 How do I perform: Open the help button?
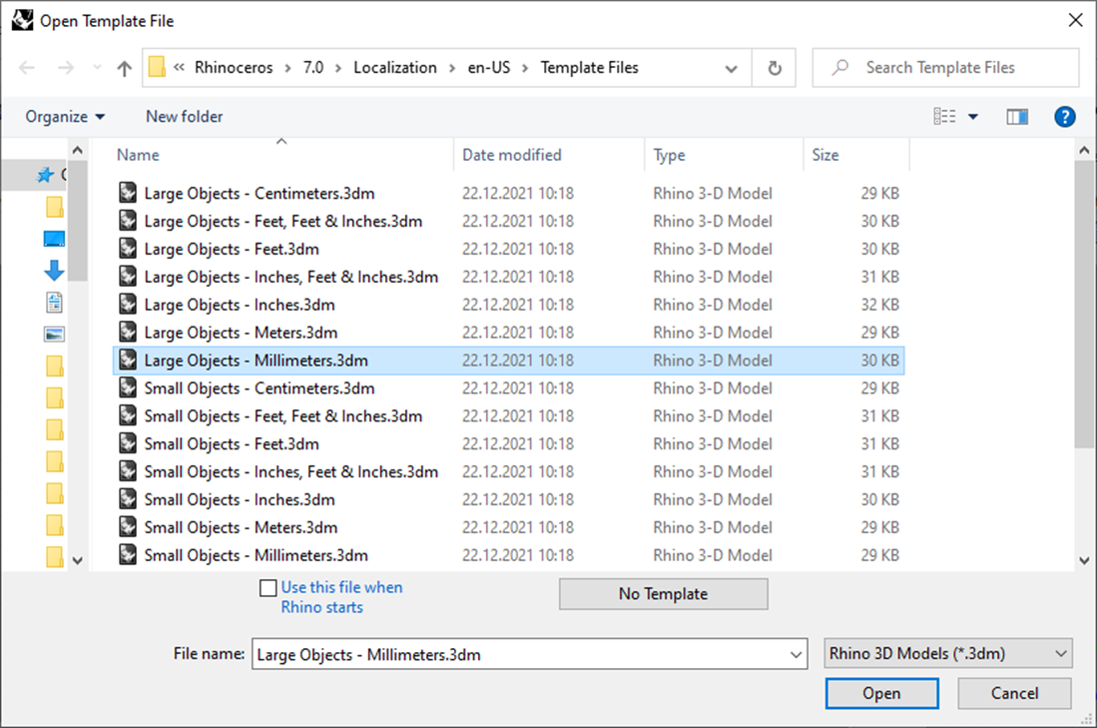(x=1065, y=117)
